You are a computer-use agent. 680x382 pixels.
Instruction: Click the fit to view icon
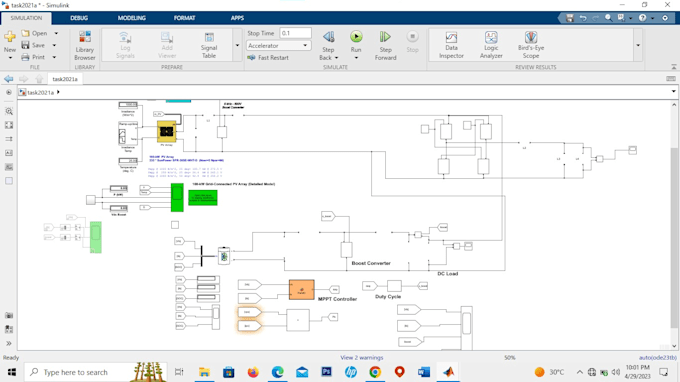coord(9,125)
